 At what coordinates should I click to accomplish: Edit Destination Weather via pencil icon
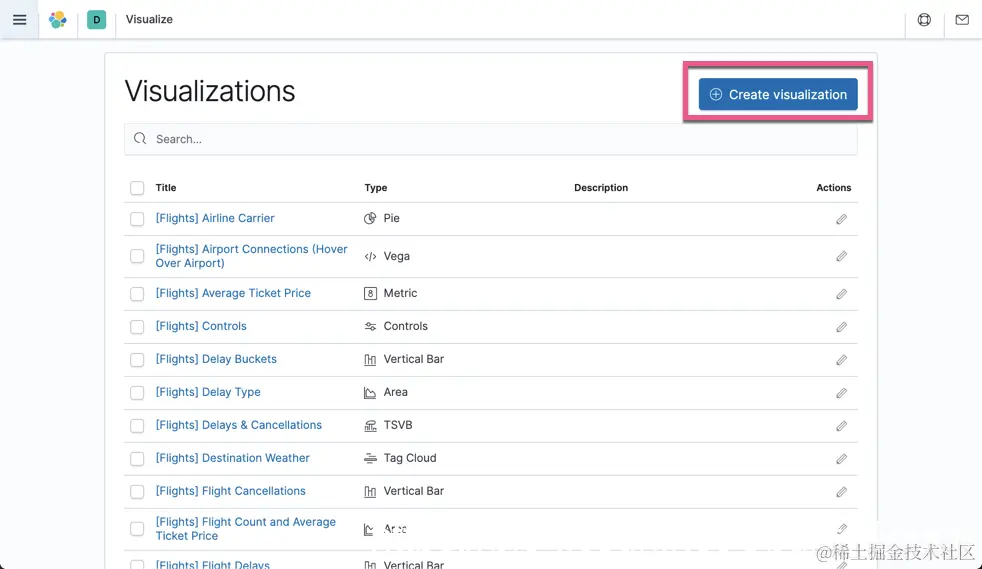tap(841, 459)
